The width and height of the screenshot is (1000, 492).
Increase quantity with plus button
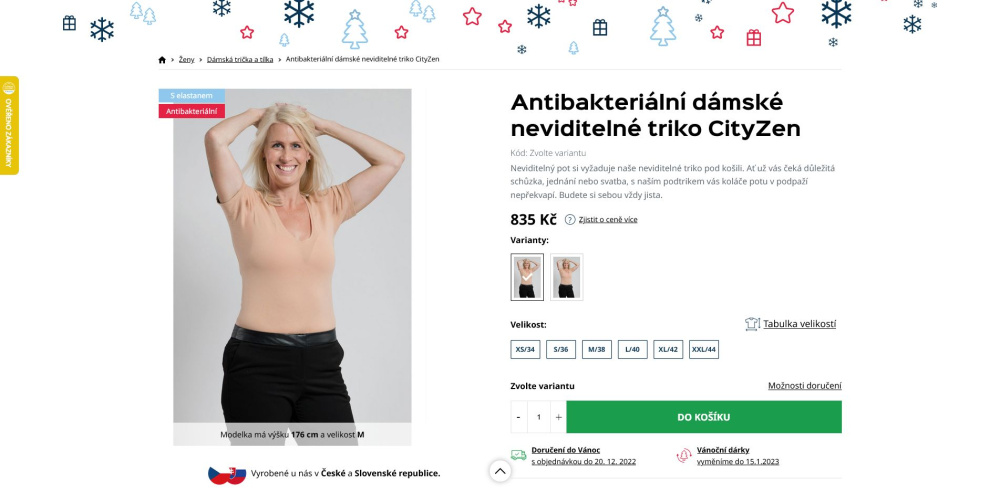click(558, 417)
